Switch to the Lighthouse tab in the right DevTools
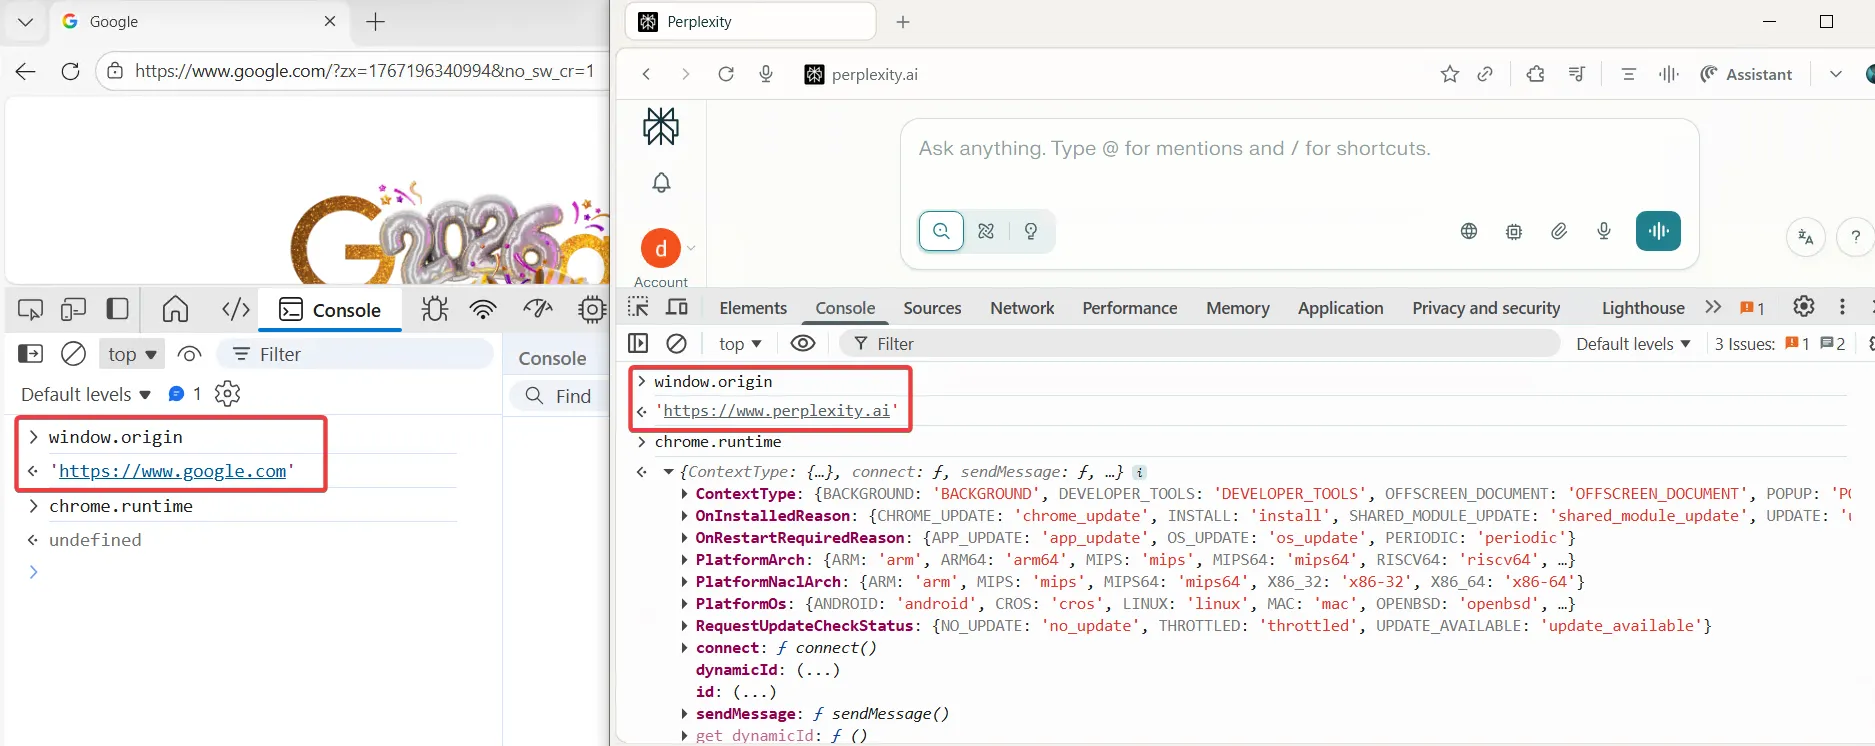The width and height of the screenshot is (1875, 746). point(1643,308)
